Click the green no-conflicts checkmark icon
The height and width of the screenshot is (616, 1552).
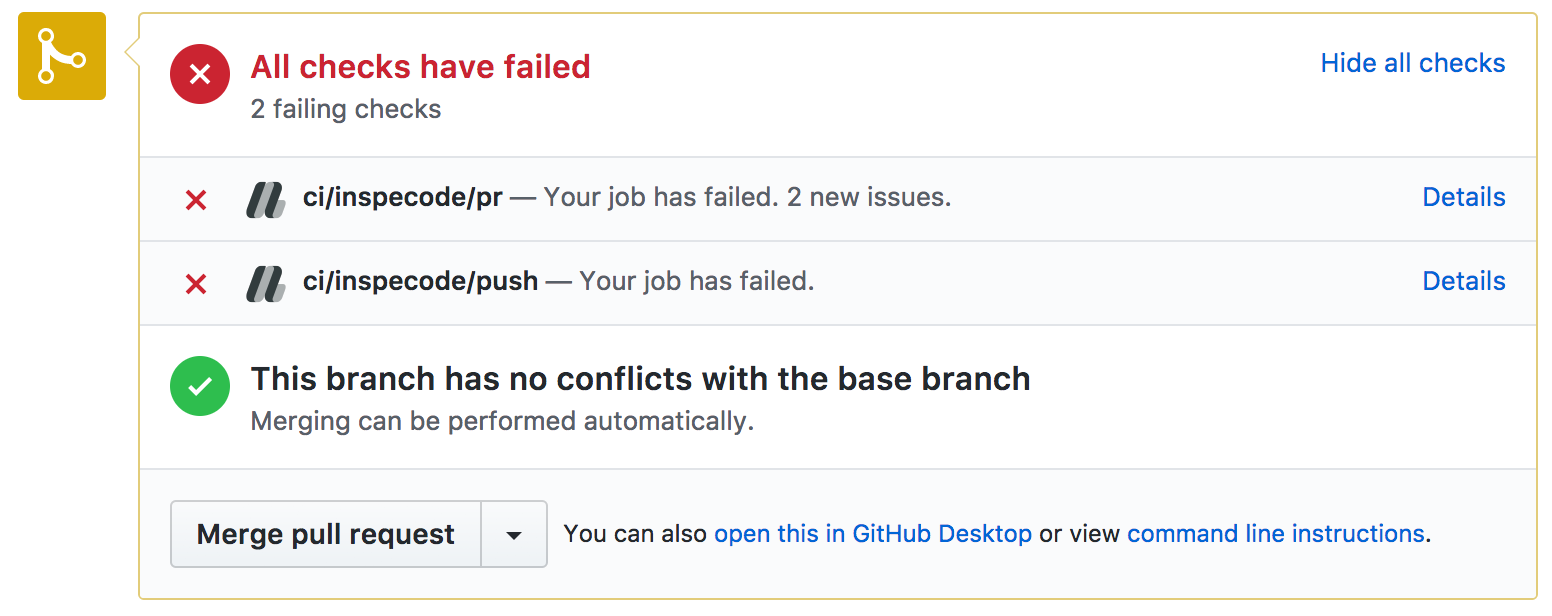(x=200, y=386)
